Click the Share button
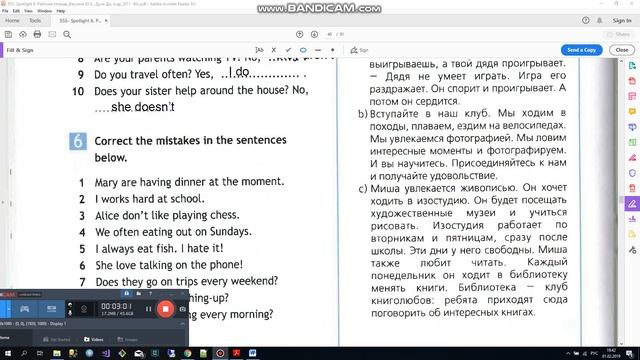The height and width of the screenshot is (360, 640). pyautogui.click(x=618, y=34)
